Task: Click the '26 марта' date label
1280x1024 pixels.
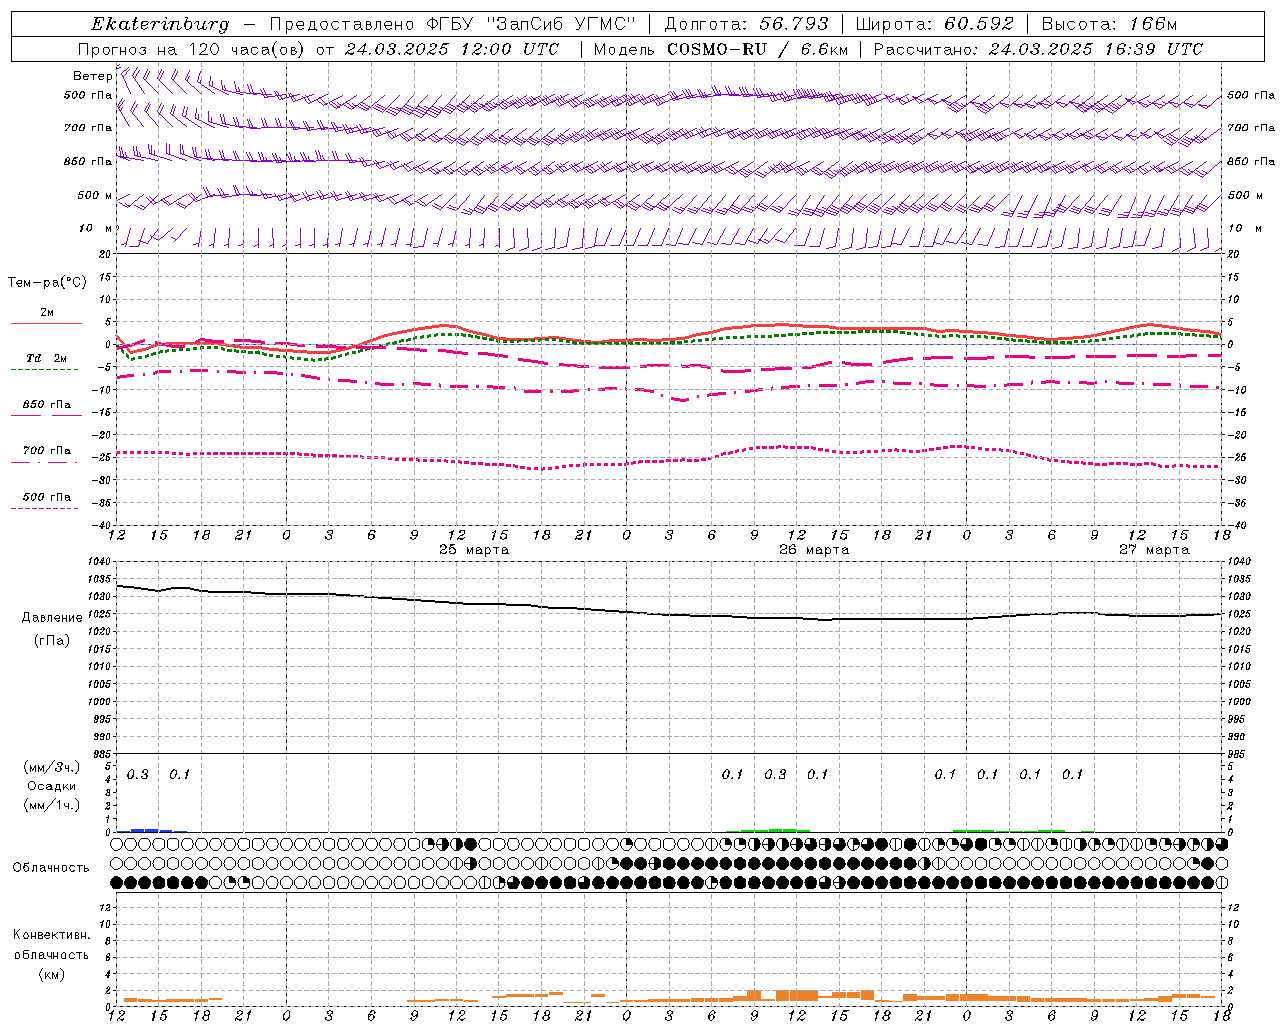Action: [x=814, y=550]
